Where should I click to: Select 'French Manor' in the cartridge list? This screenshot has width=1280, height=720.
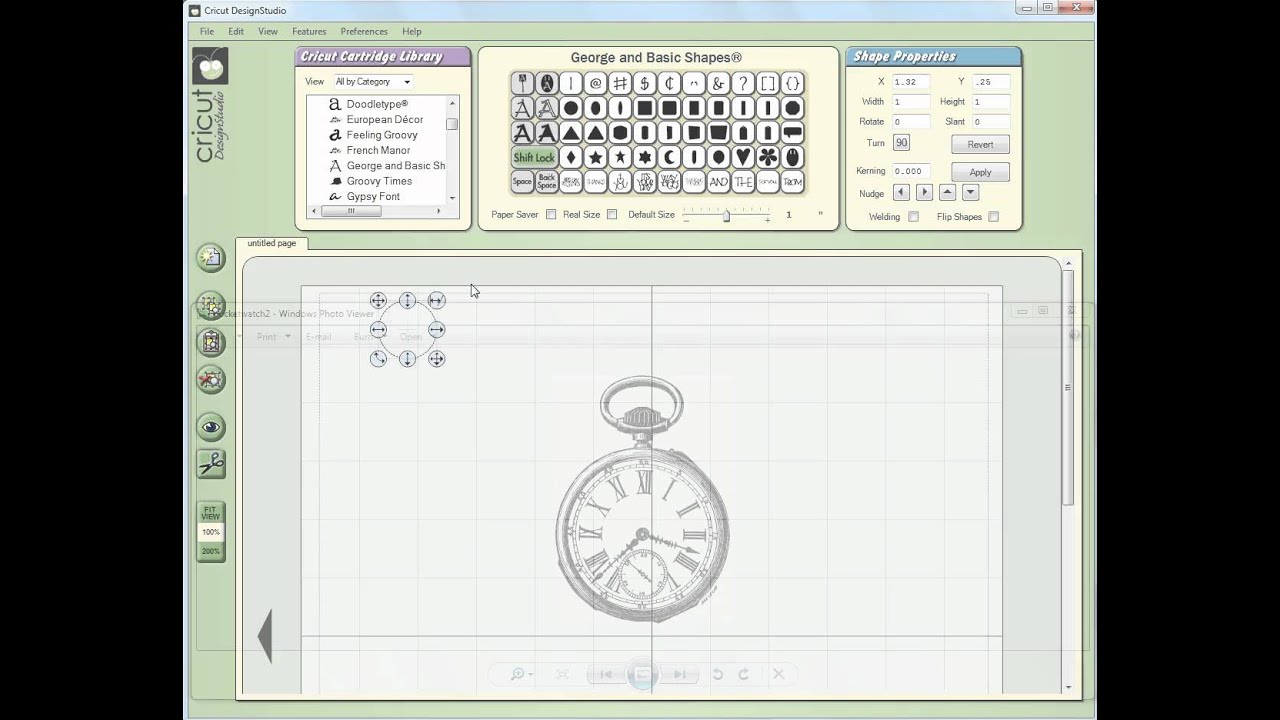(x=378, y=150)
